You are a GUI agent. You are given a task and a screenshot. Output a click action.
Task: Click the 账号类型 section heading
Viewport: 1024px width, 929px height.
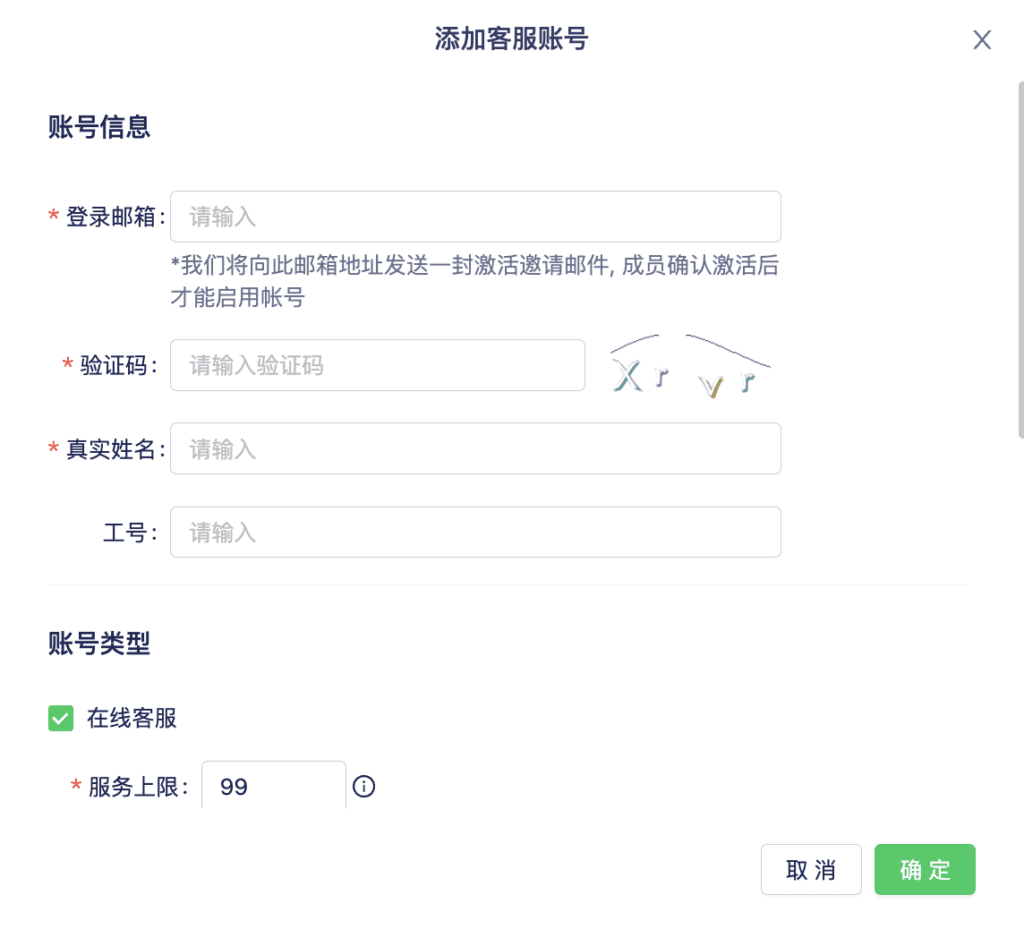coord(99,644)
